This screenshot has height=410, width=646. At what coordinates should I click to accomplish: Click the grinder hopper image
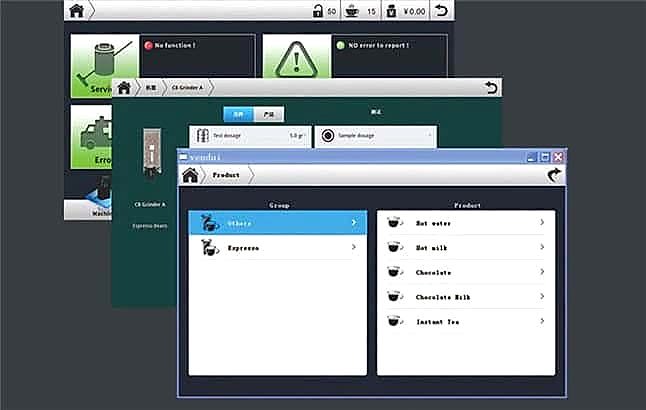click(x=152, y=153)
